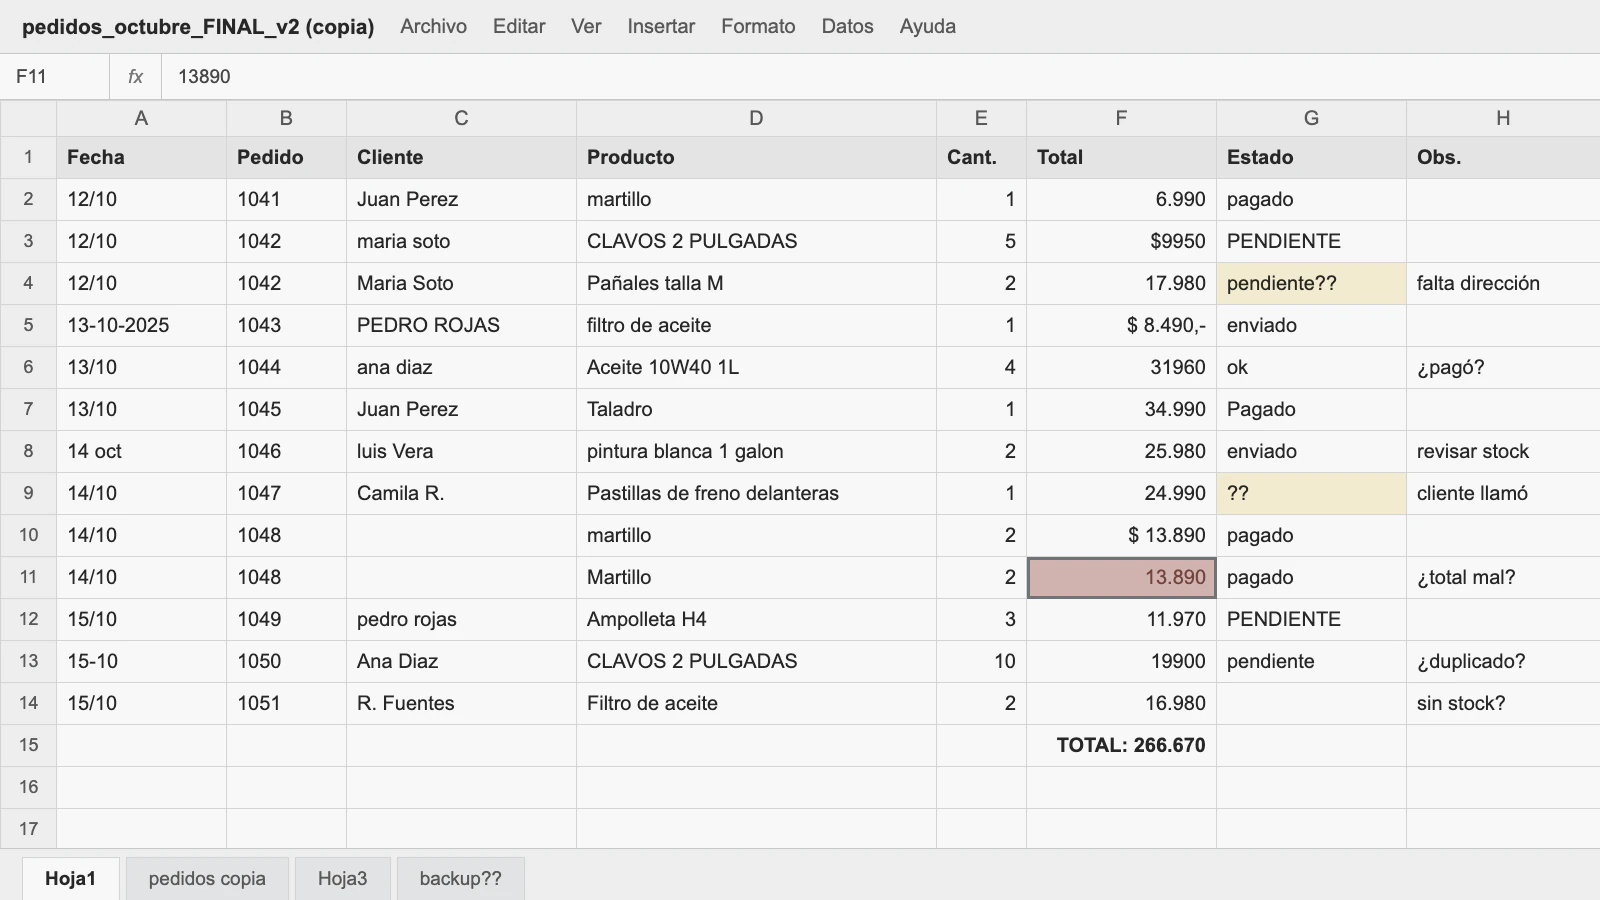The image size is (1600, 900).
Task: Open the Ayuda menu
Action: (927, 26)
